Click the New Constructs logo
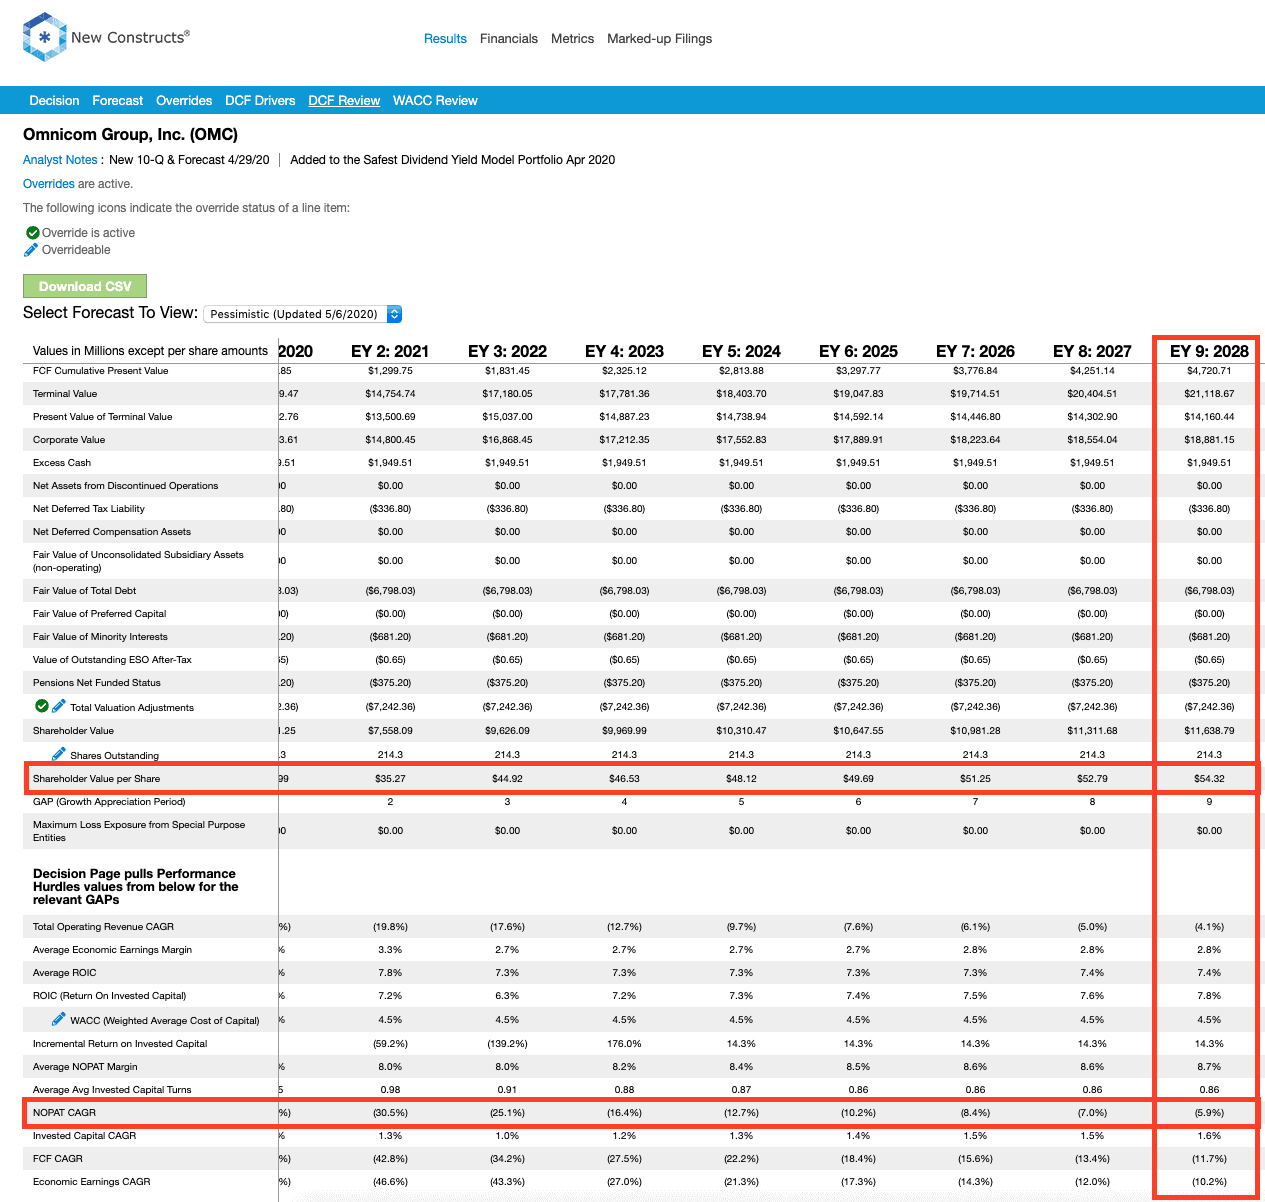The image size is (1265, 1202). click(x=106, y=38)
